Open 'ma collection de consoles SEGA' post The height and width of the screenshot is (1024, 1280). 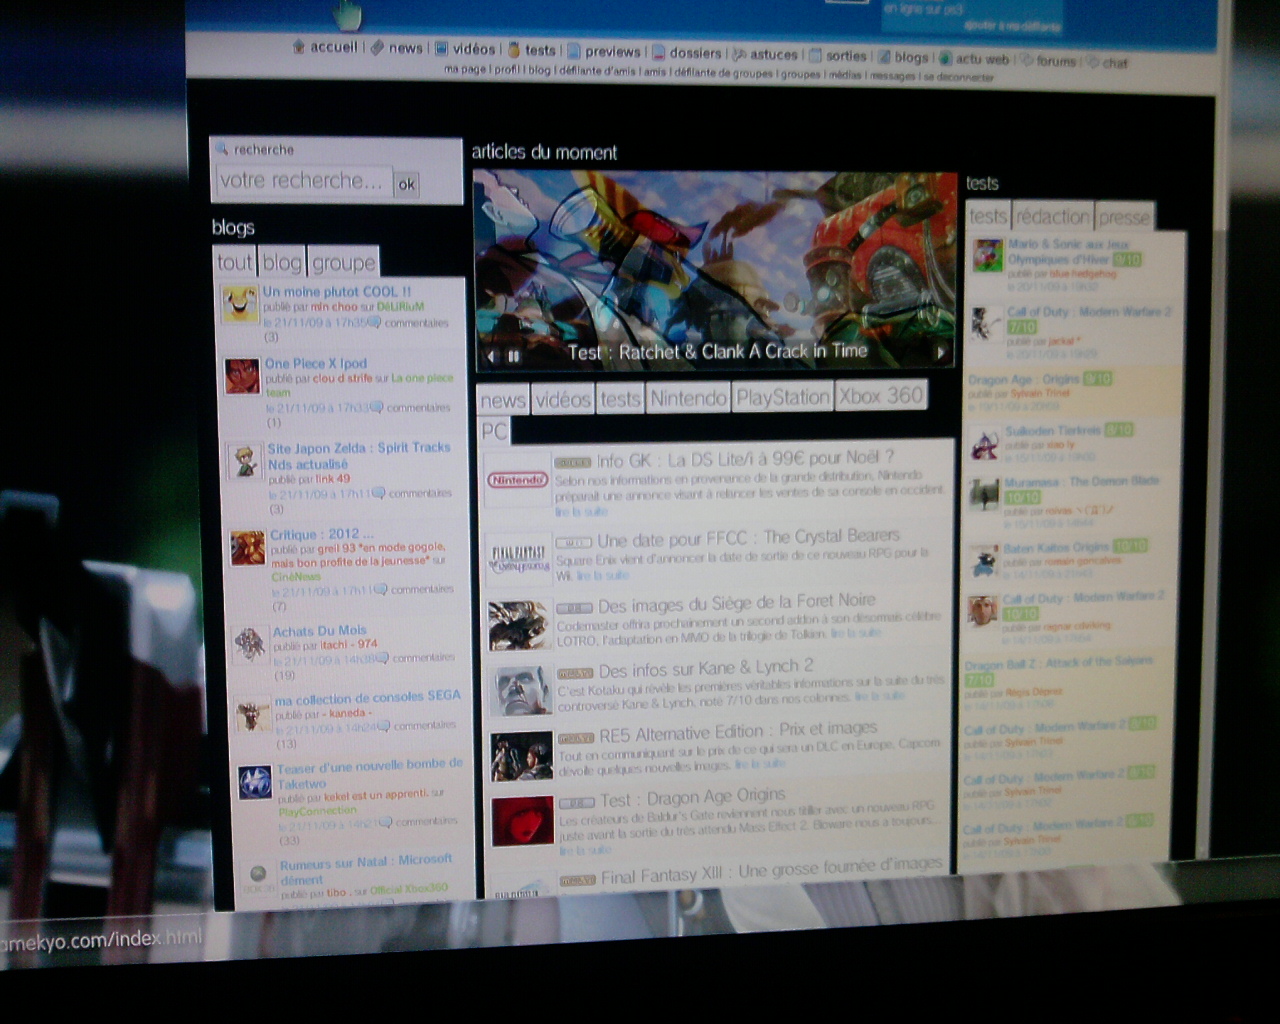point(368,698)
